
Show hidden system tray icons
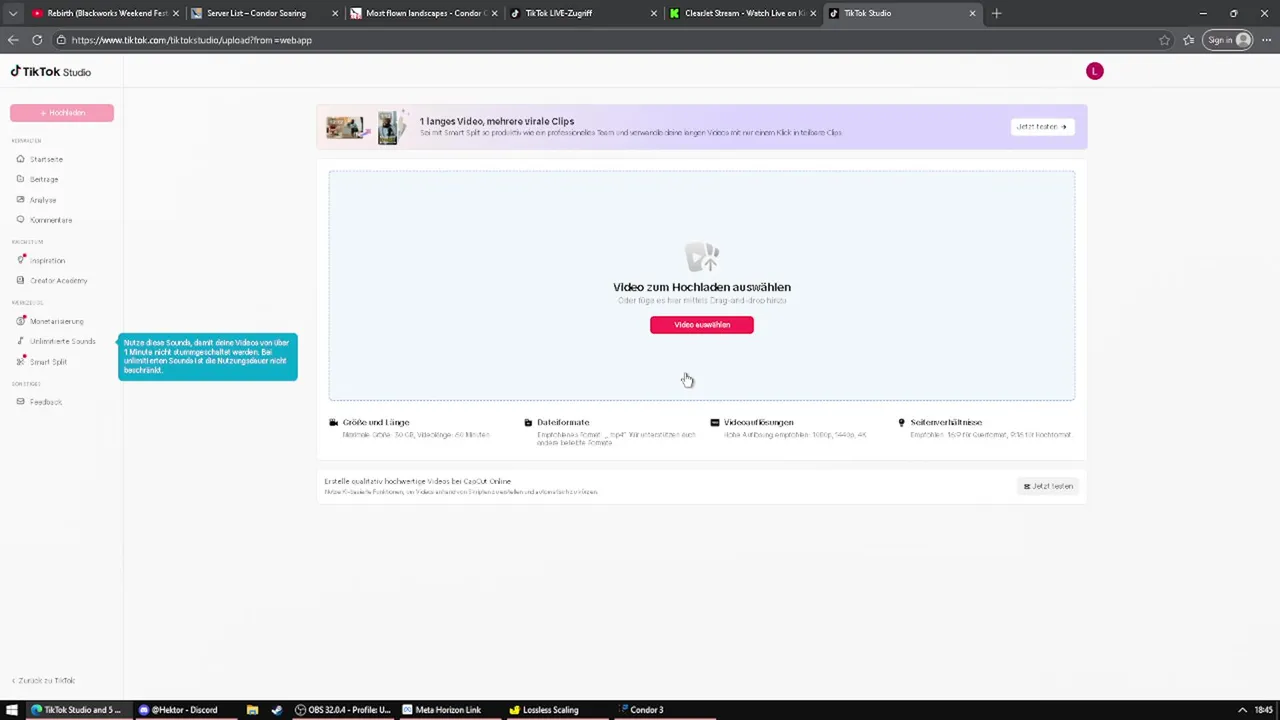click(x=1242, y=710)
